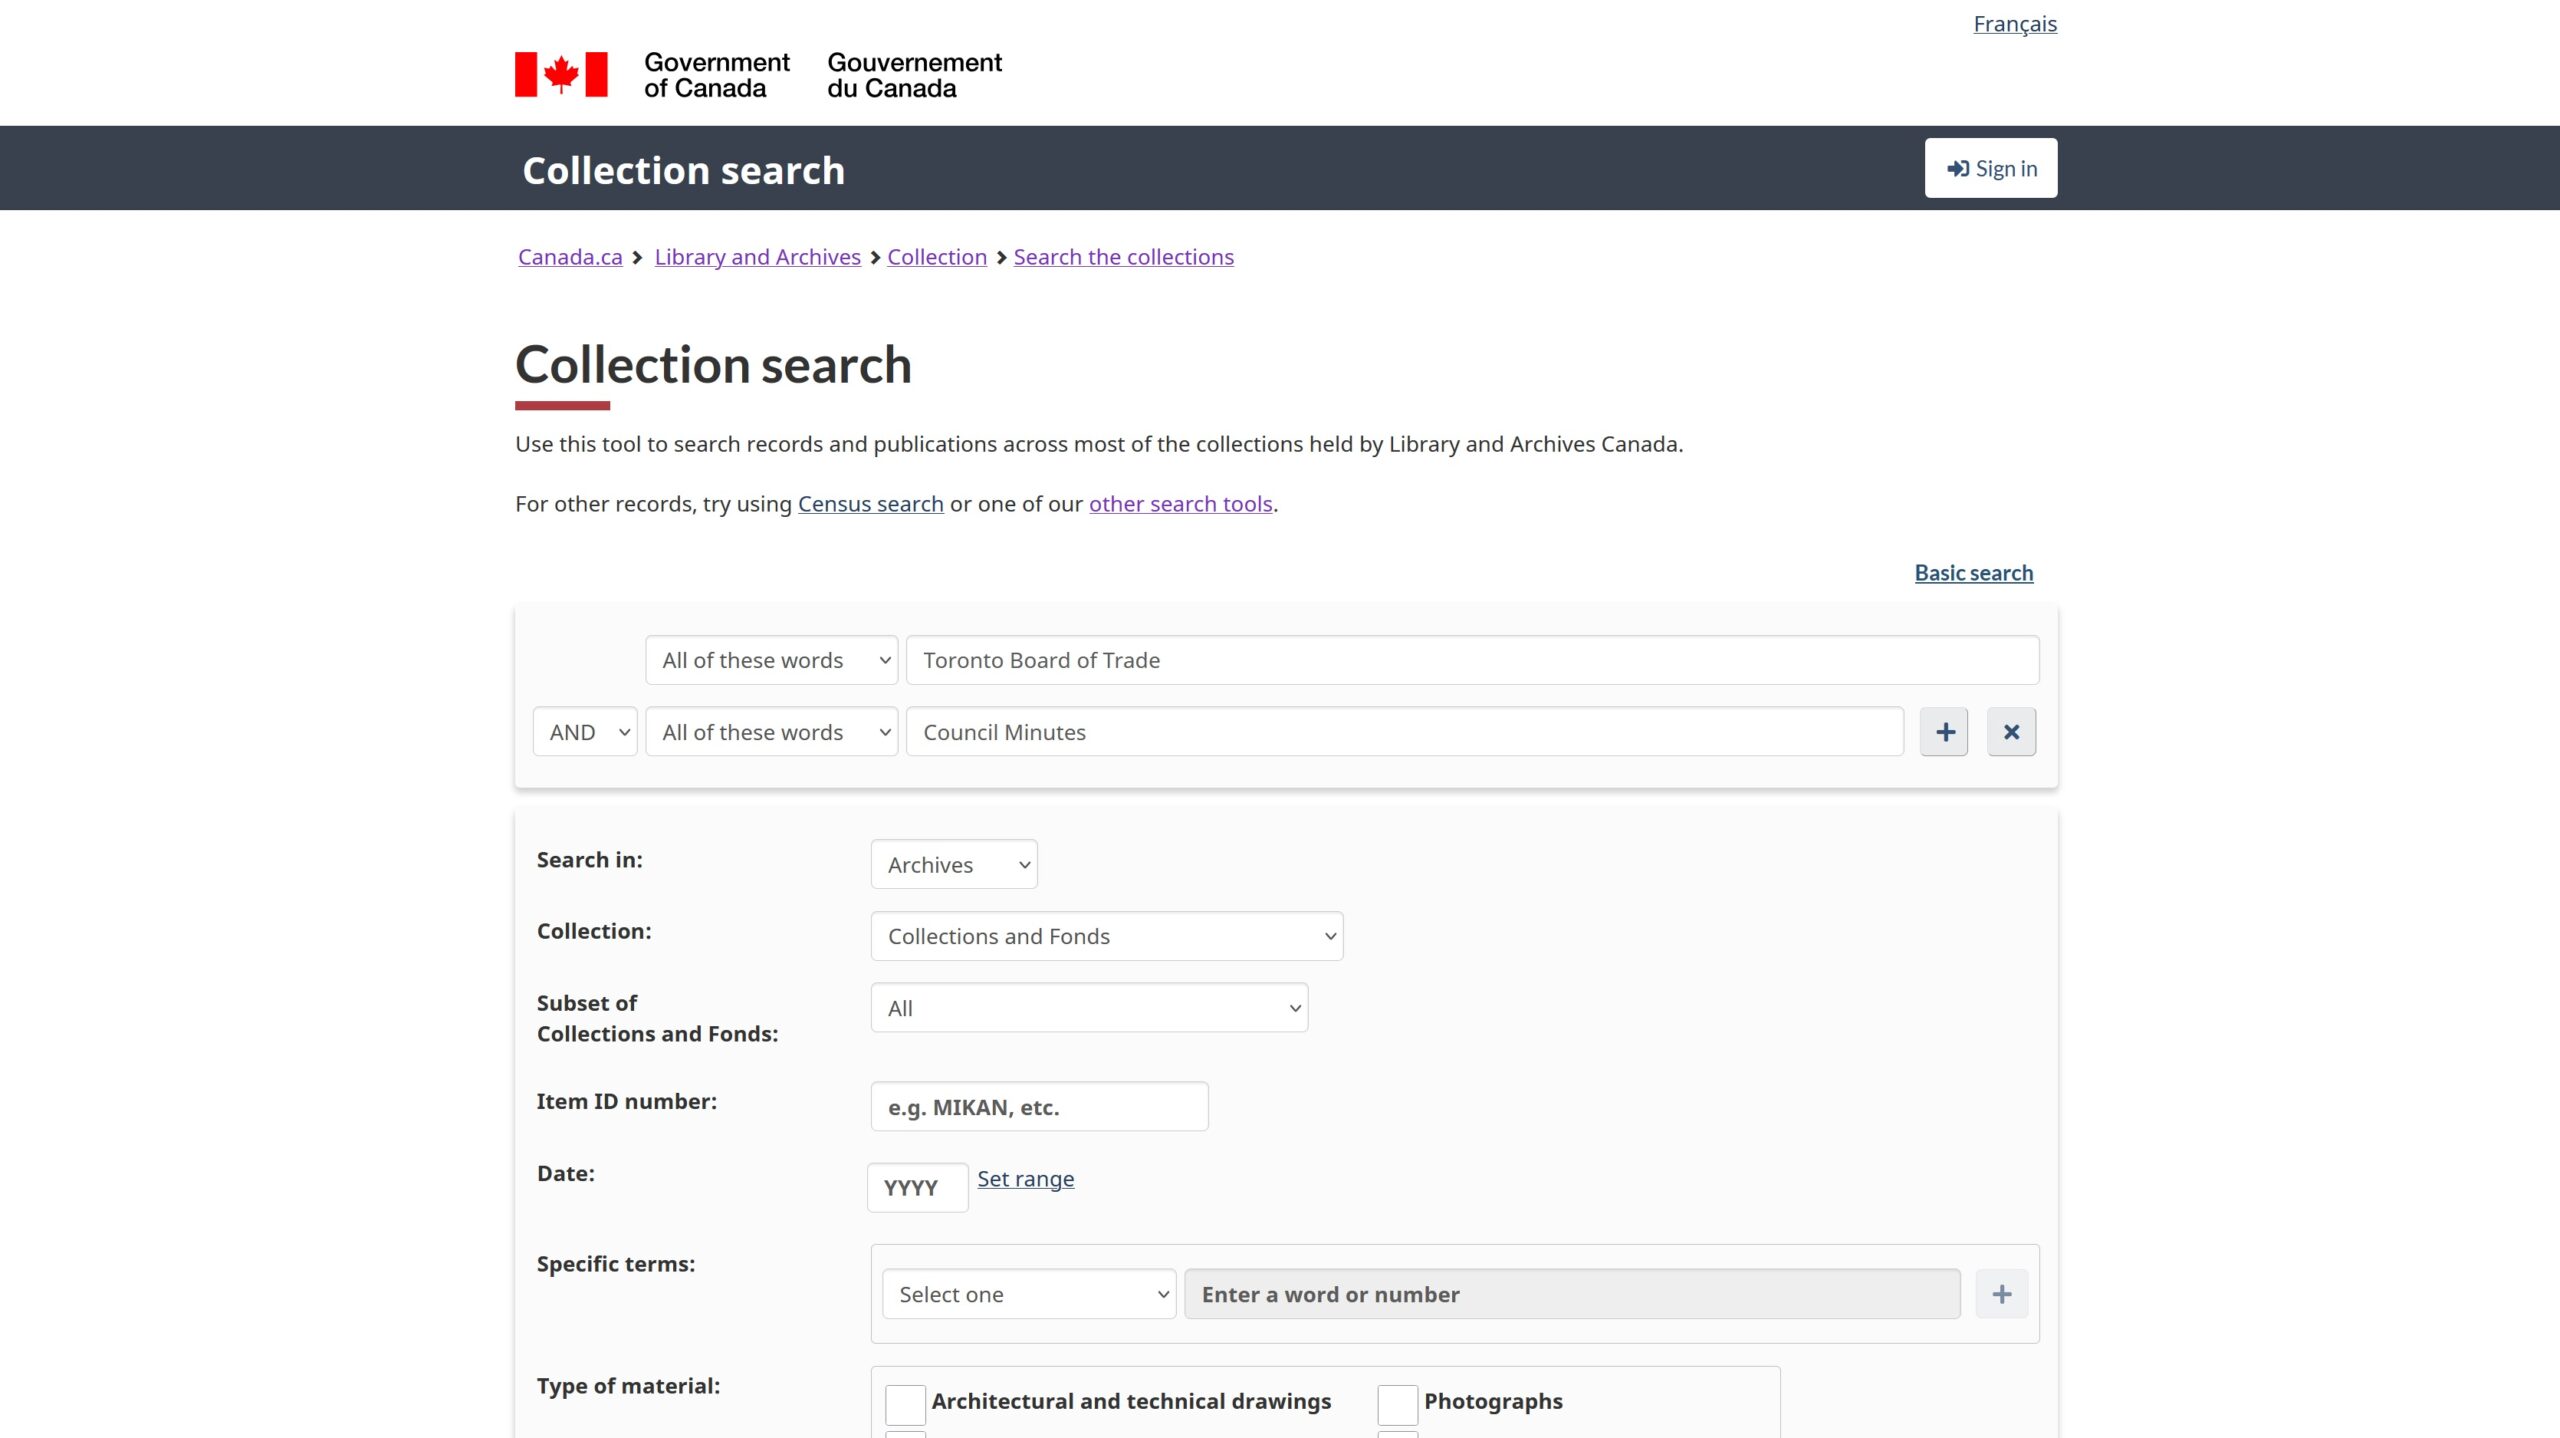Click the Government of Canada flag logo

[561, 75]
